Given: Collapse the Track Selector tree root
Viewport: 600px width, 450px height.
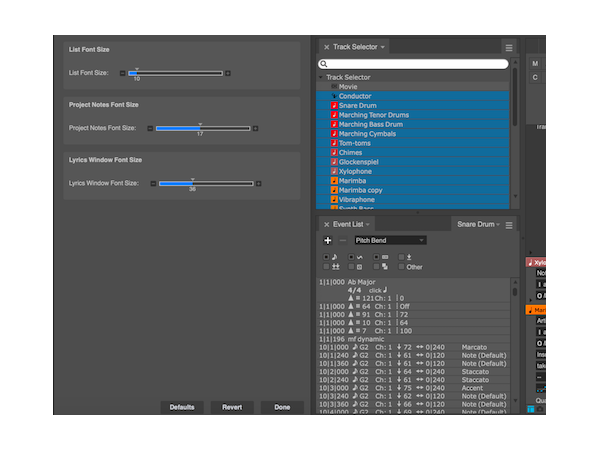Looking at the screenshot, I should (x=321, y=77).
